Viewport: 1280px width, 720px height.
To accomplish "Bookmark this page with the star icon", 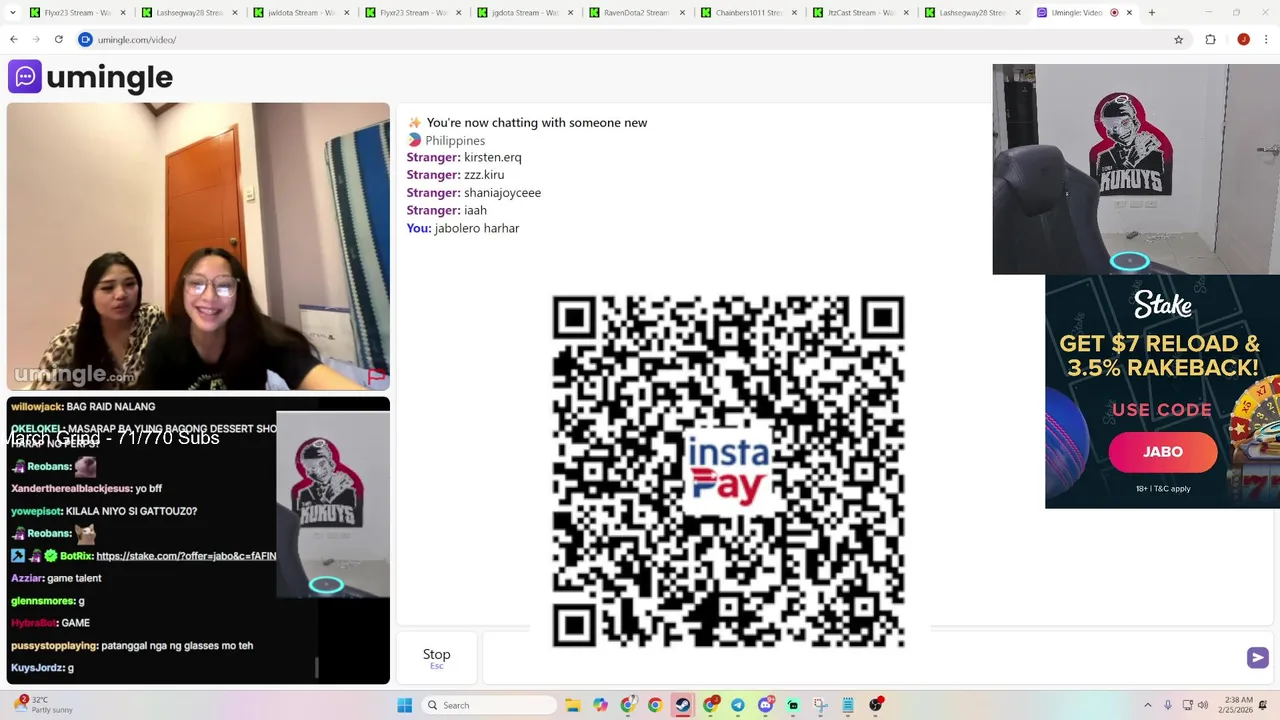I will 1179,40.
